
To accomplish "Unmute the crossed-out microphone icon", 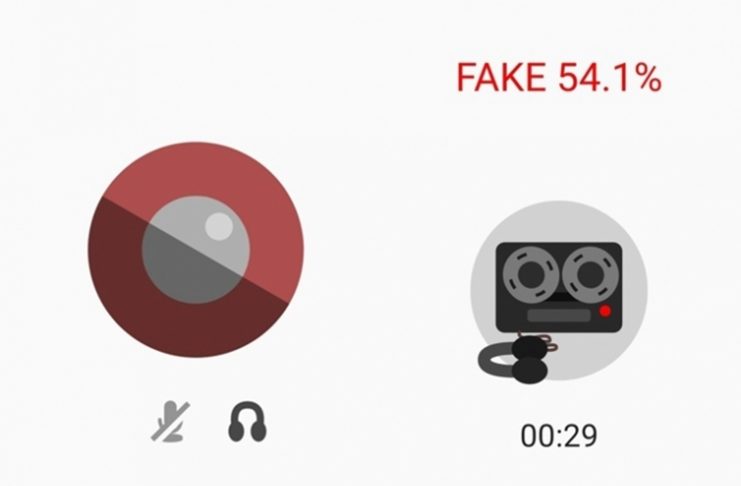I will click(170, 421).
